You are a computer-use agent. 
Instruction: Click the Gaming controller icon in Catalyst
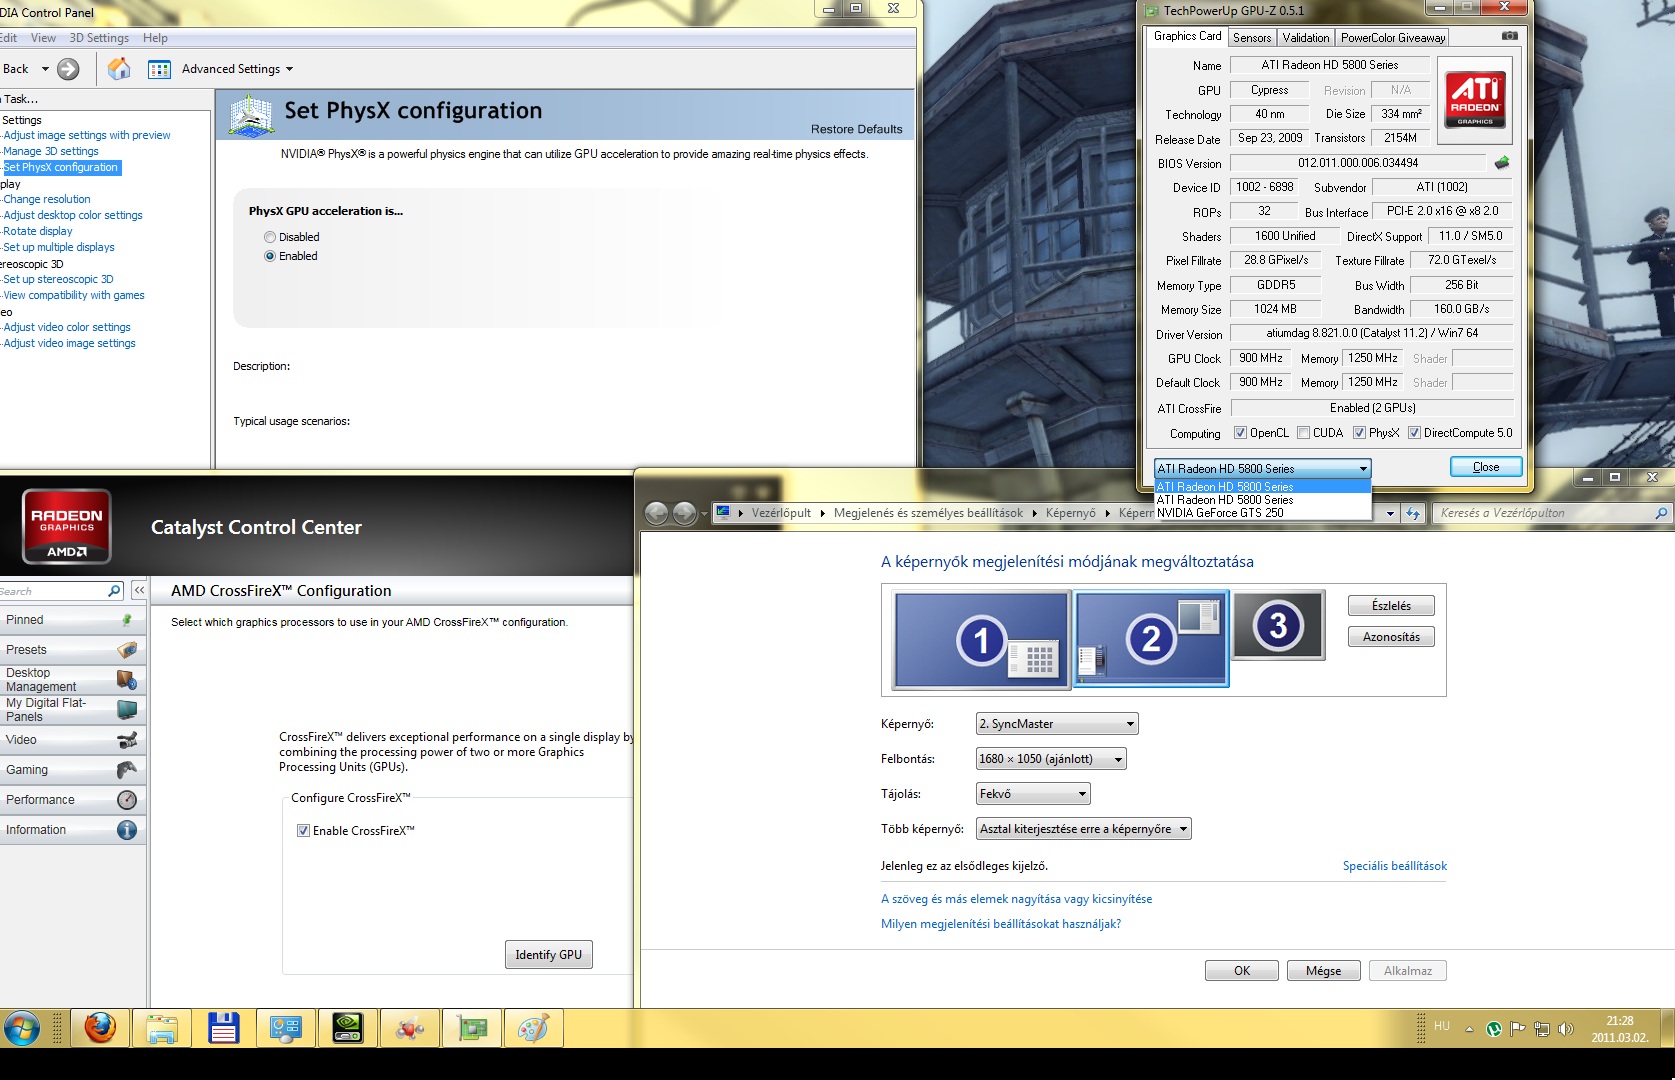pos(127,770)
